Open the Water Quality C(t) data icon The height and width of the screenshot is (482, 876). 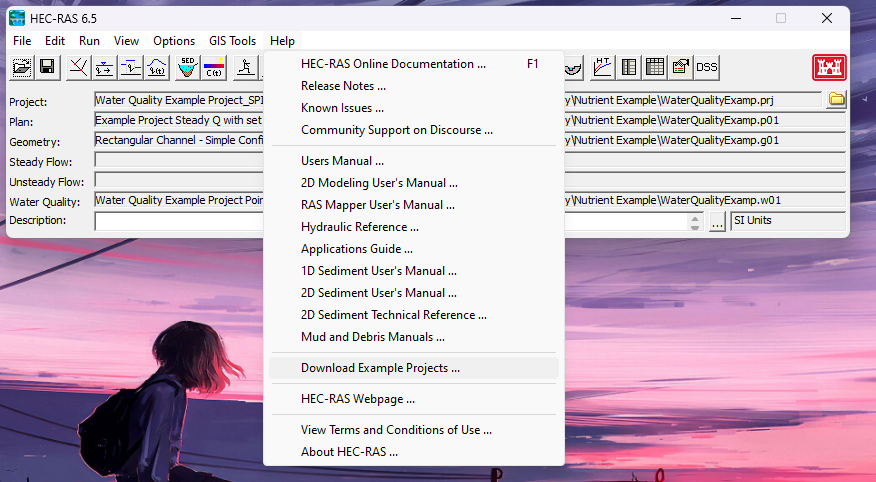214,68
